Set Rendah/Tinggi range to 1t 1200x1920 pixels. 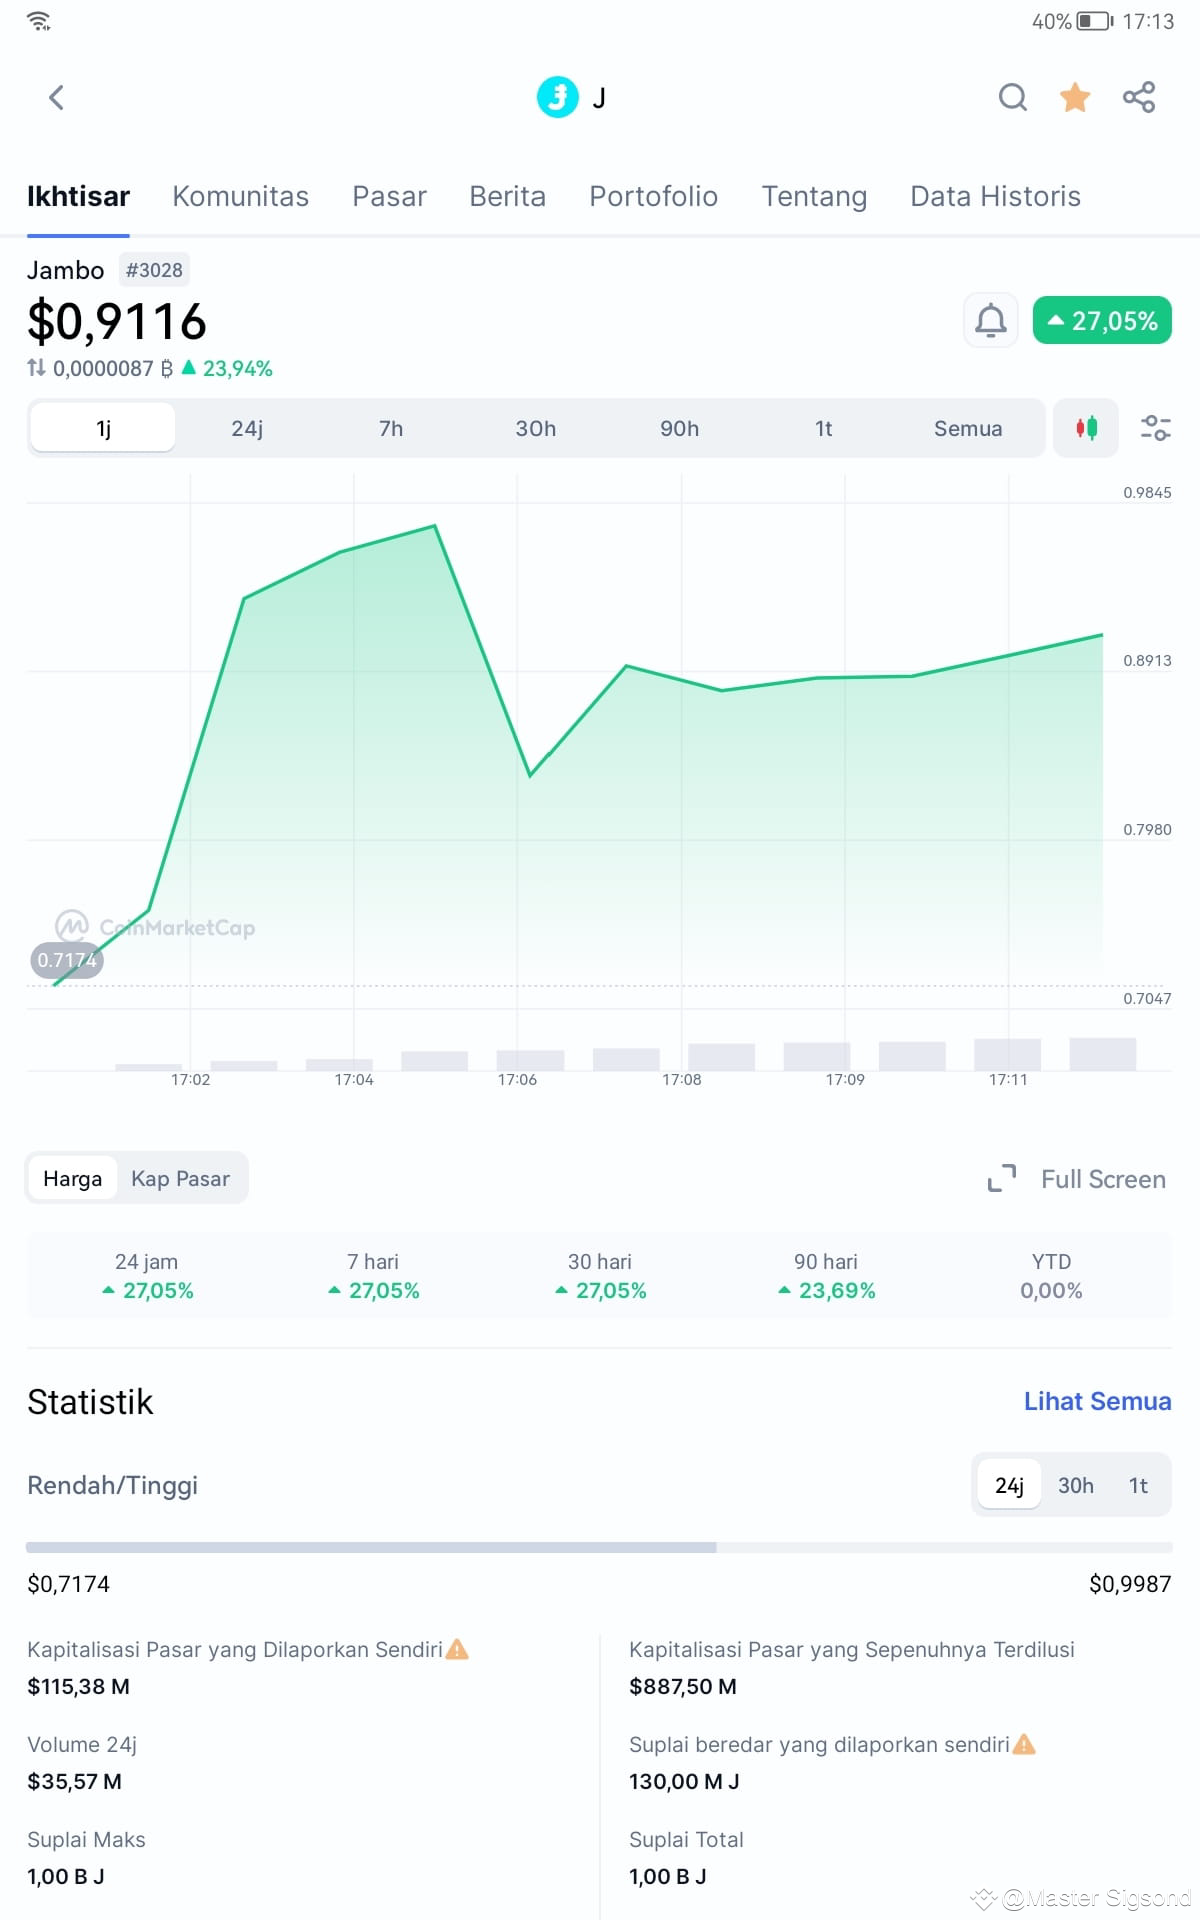coord(1138,1485)
